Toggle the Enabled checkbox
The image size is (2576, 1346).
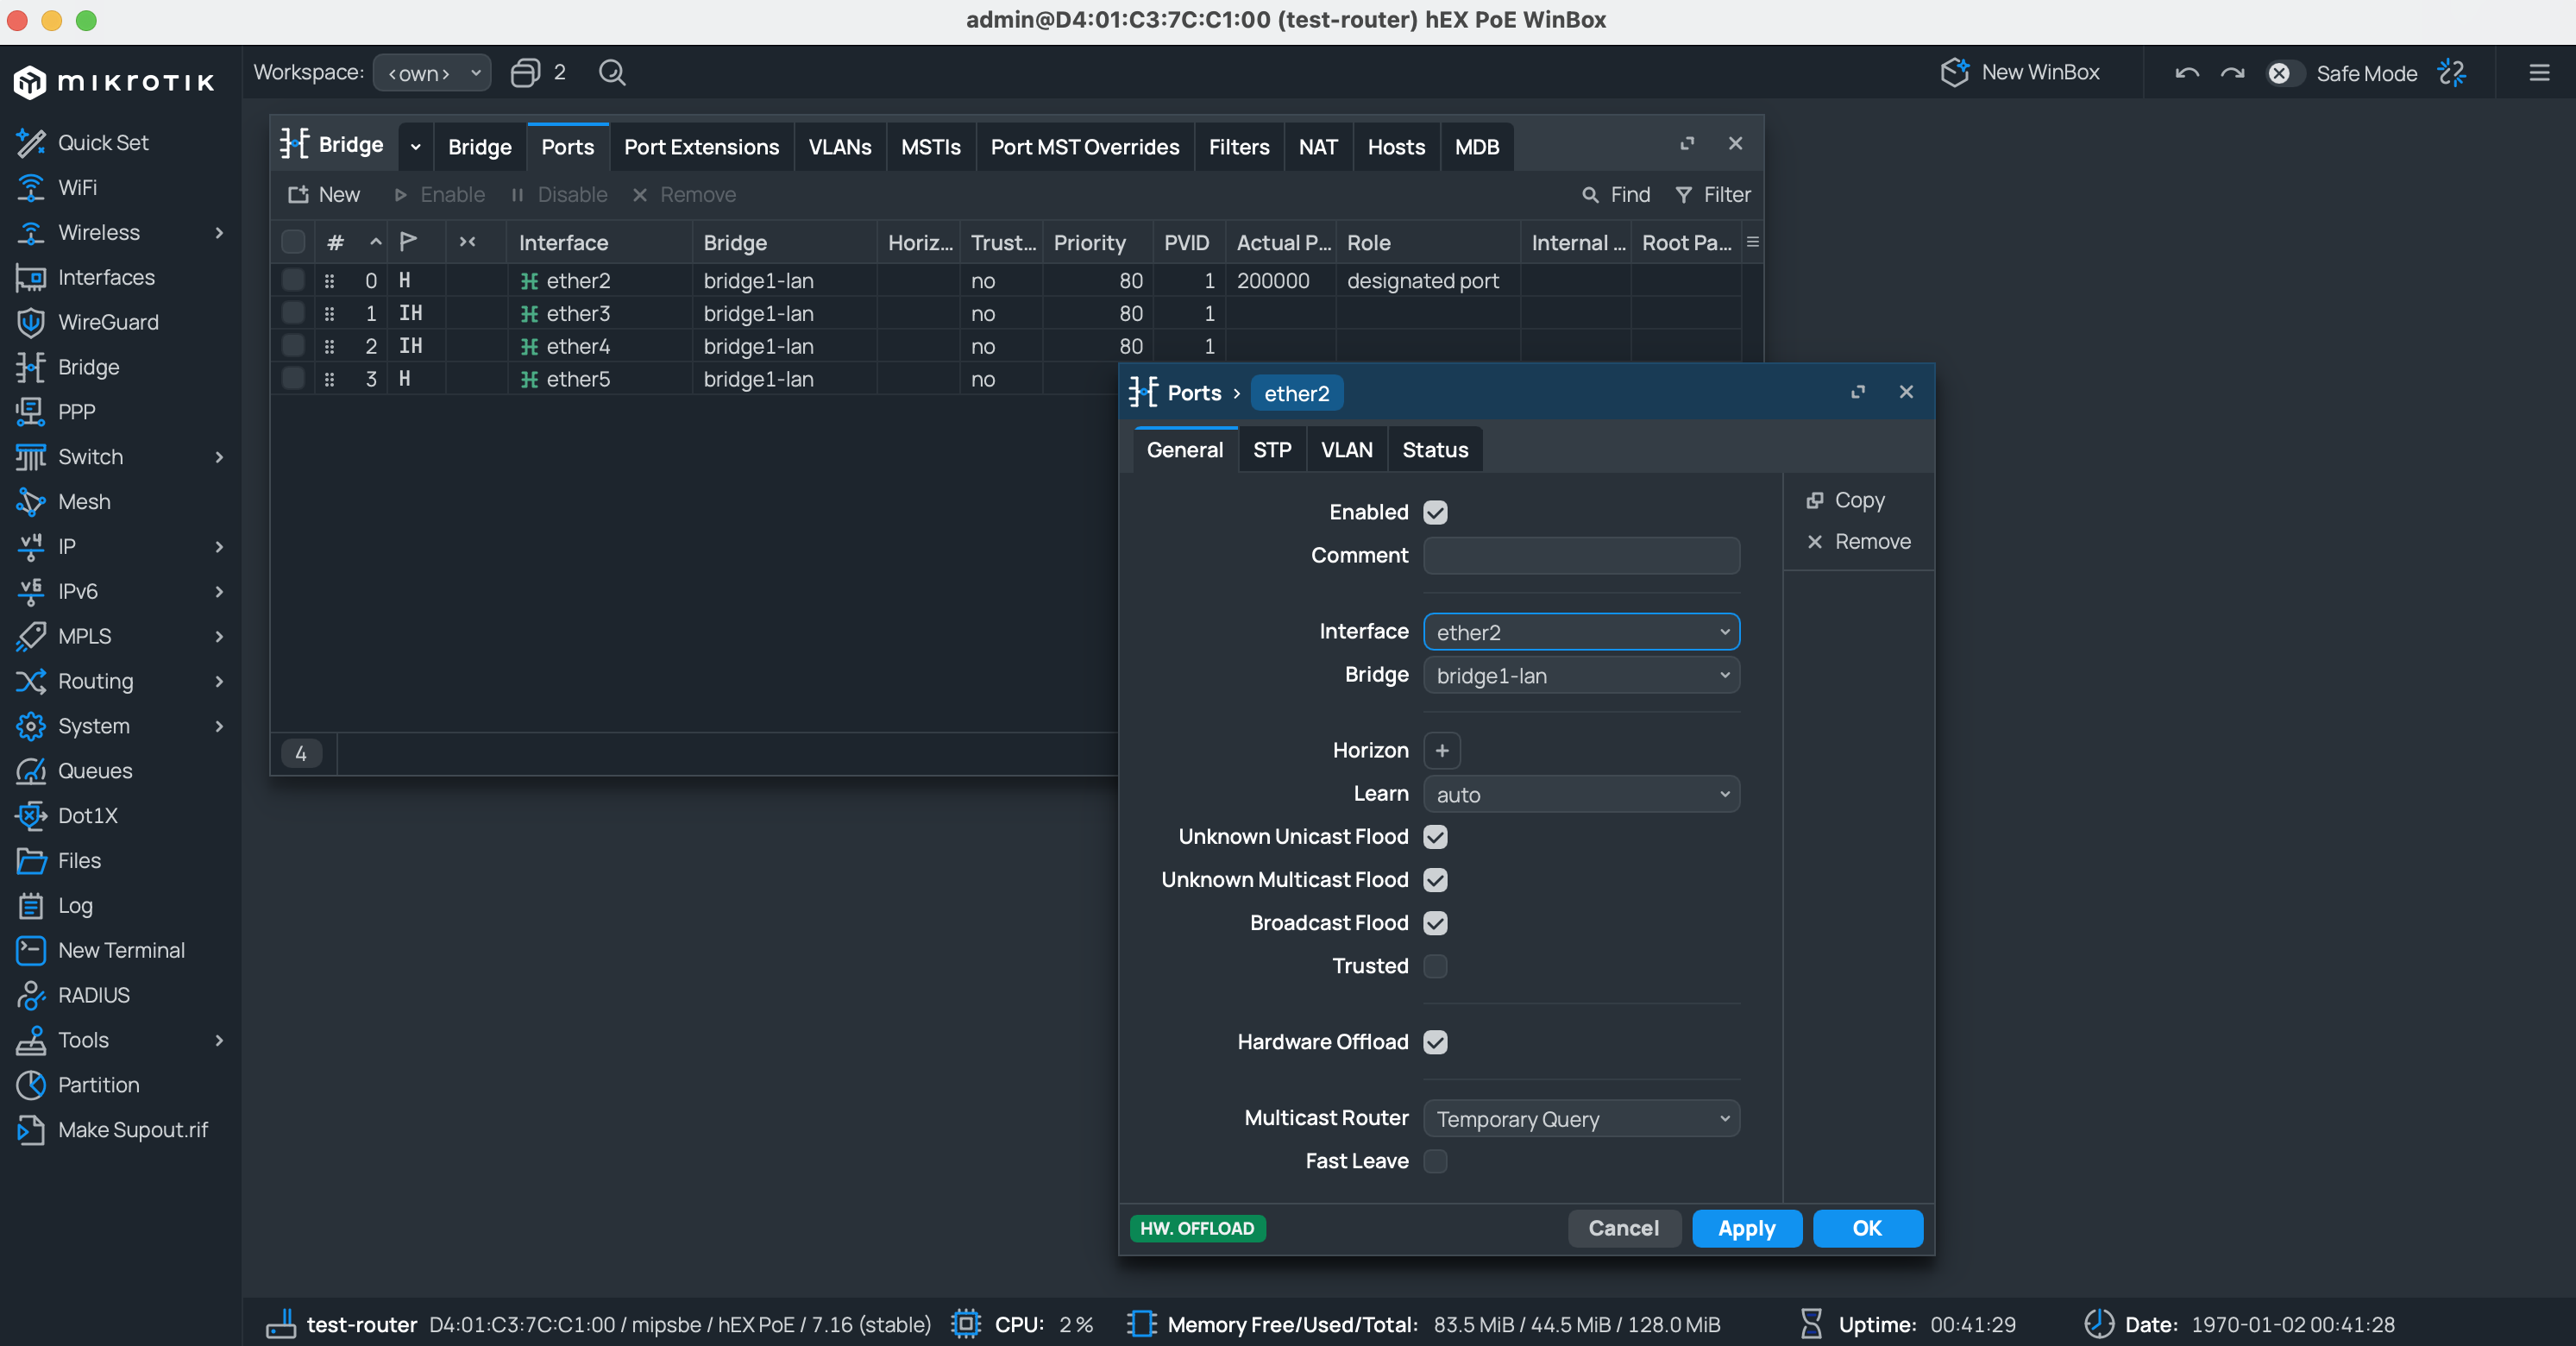[1435, 513]
